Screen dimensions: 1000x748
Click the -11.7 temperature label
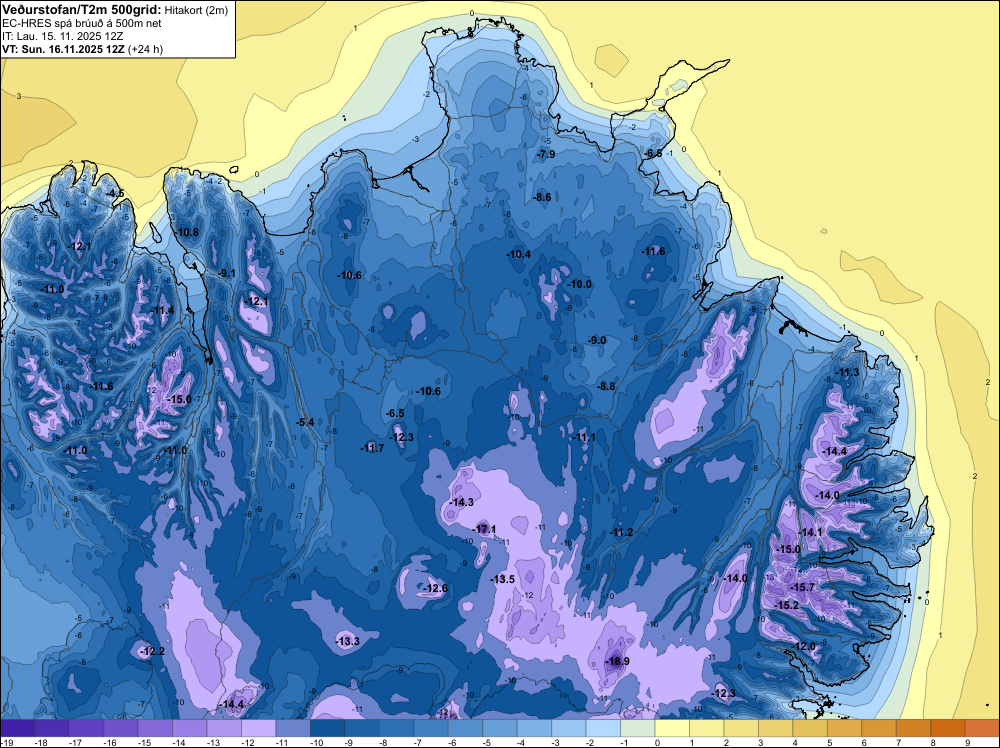372,448
